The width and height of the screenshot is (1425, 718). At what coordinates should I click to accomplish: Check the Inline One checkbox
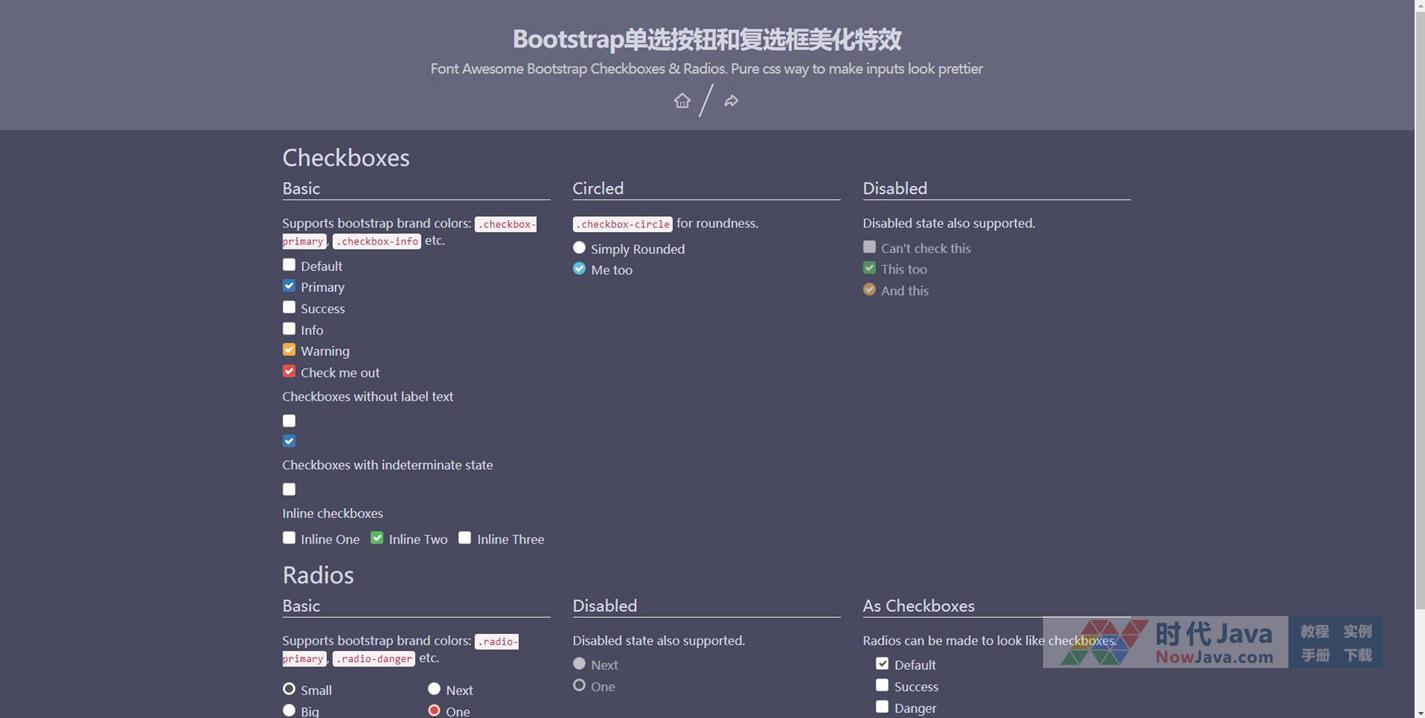click(289, 538)
